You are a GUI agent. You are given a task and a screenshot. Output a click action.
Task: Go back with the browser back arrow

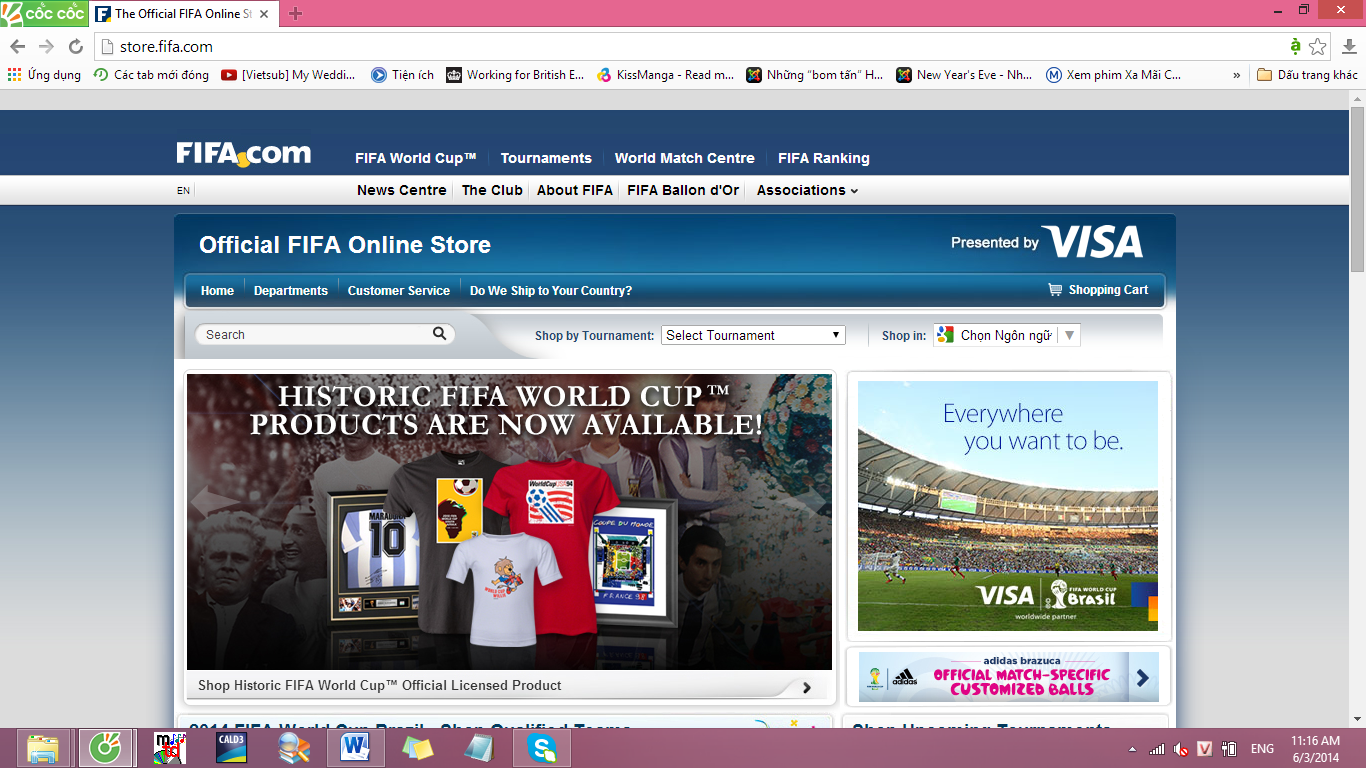[x=17, y=47]
